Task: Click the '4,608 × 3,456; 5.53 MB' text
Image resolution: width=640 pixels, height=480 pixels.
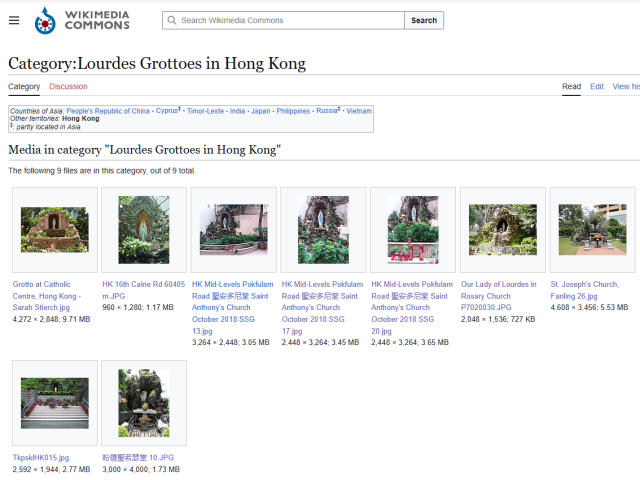Action: (x=589, y=307)
